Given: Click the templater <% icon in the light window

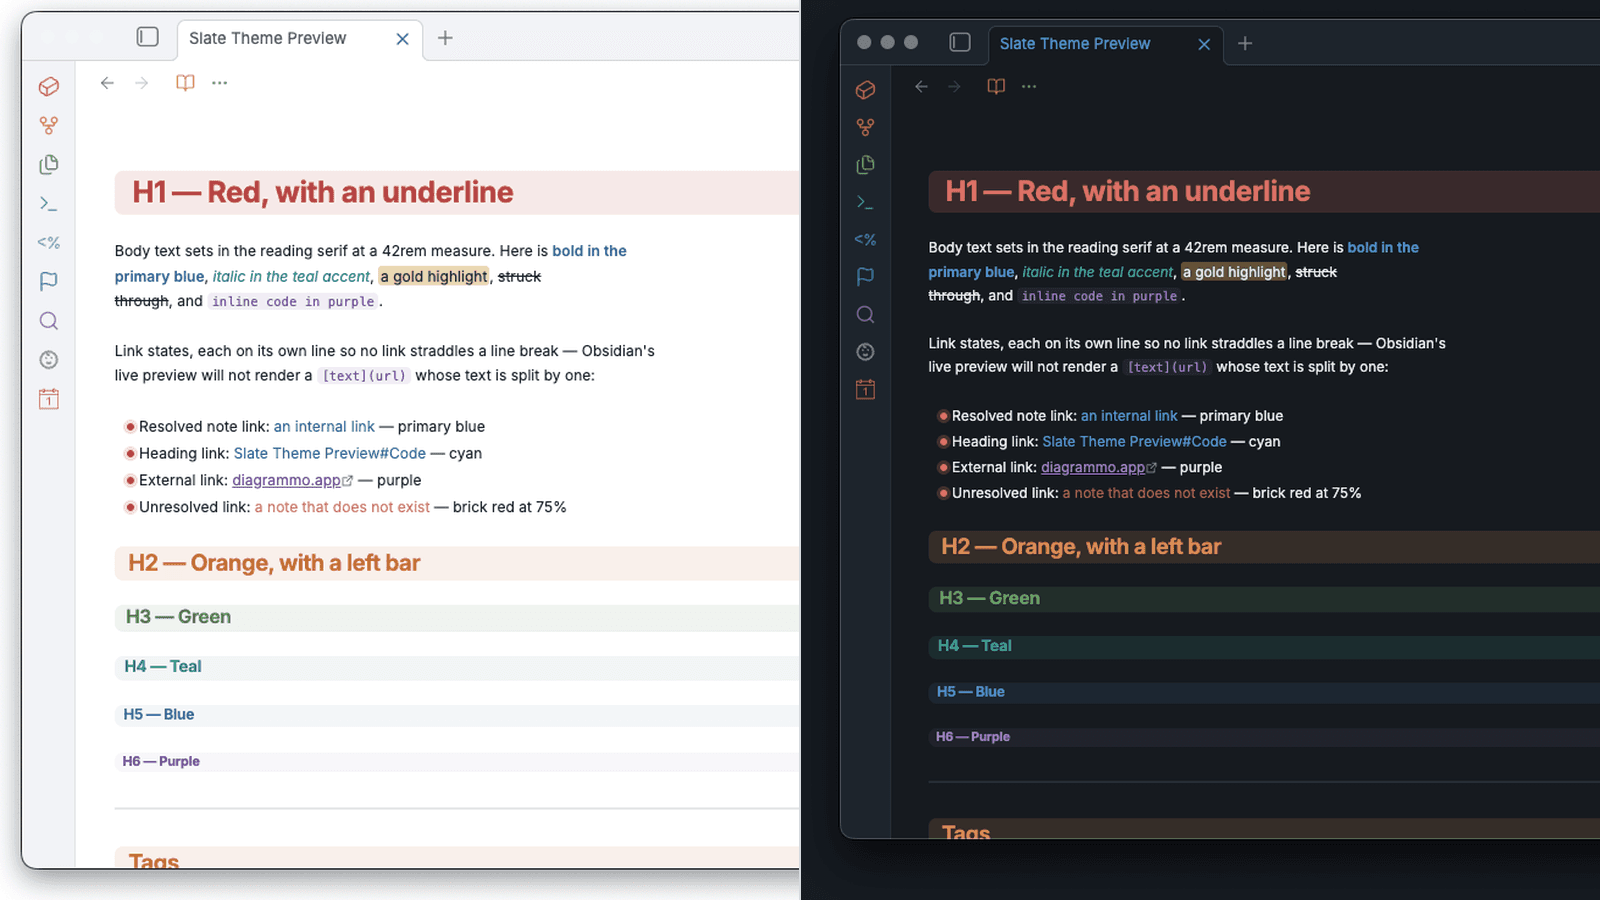Looking at the screenshot, I should click(x=49, y=243).
